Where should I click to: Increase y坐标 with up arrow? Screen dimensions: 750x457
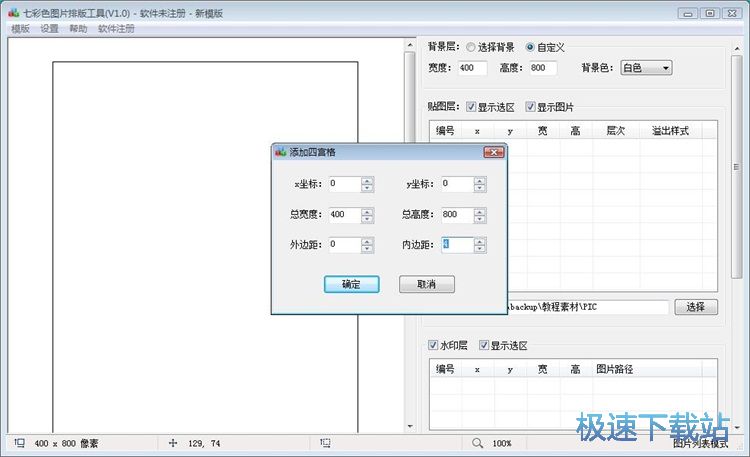[x=480, y=180]
